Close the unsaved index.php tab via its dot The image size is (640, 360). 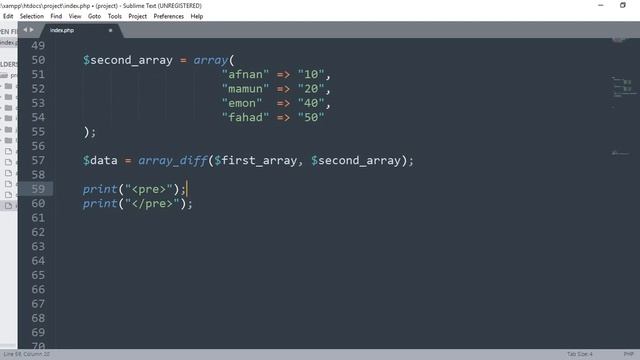coord(110,30)
